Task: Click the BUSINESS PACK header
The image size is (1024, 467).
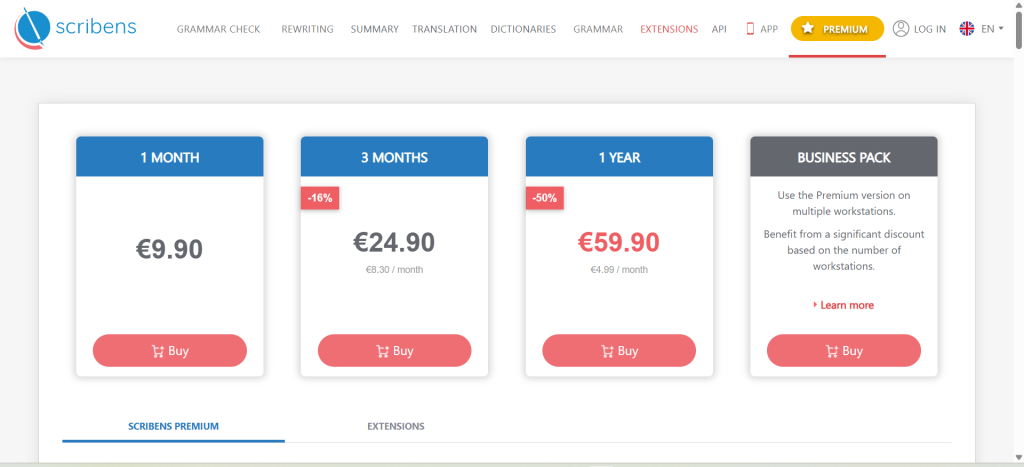Action: [x=844, y=157]
